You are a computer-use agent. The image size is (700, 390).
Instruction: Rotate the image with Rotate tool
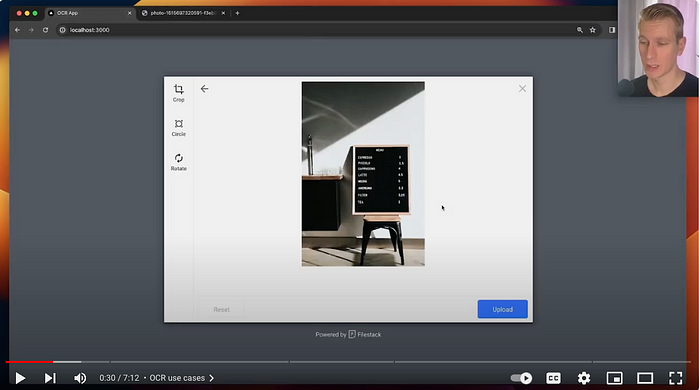[179, 162]
